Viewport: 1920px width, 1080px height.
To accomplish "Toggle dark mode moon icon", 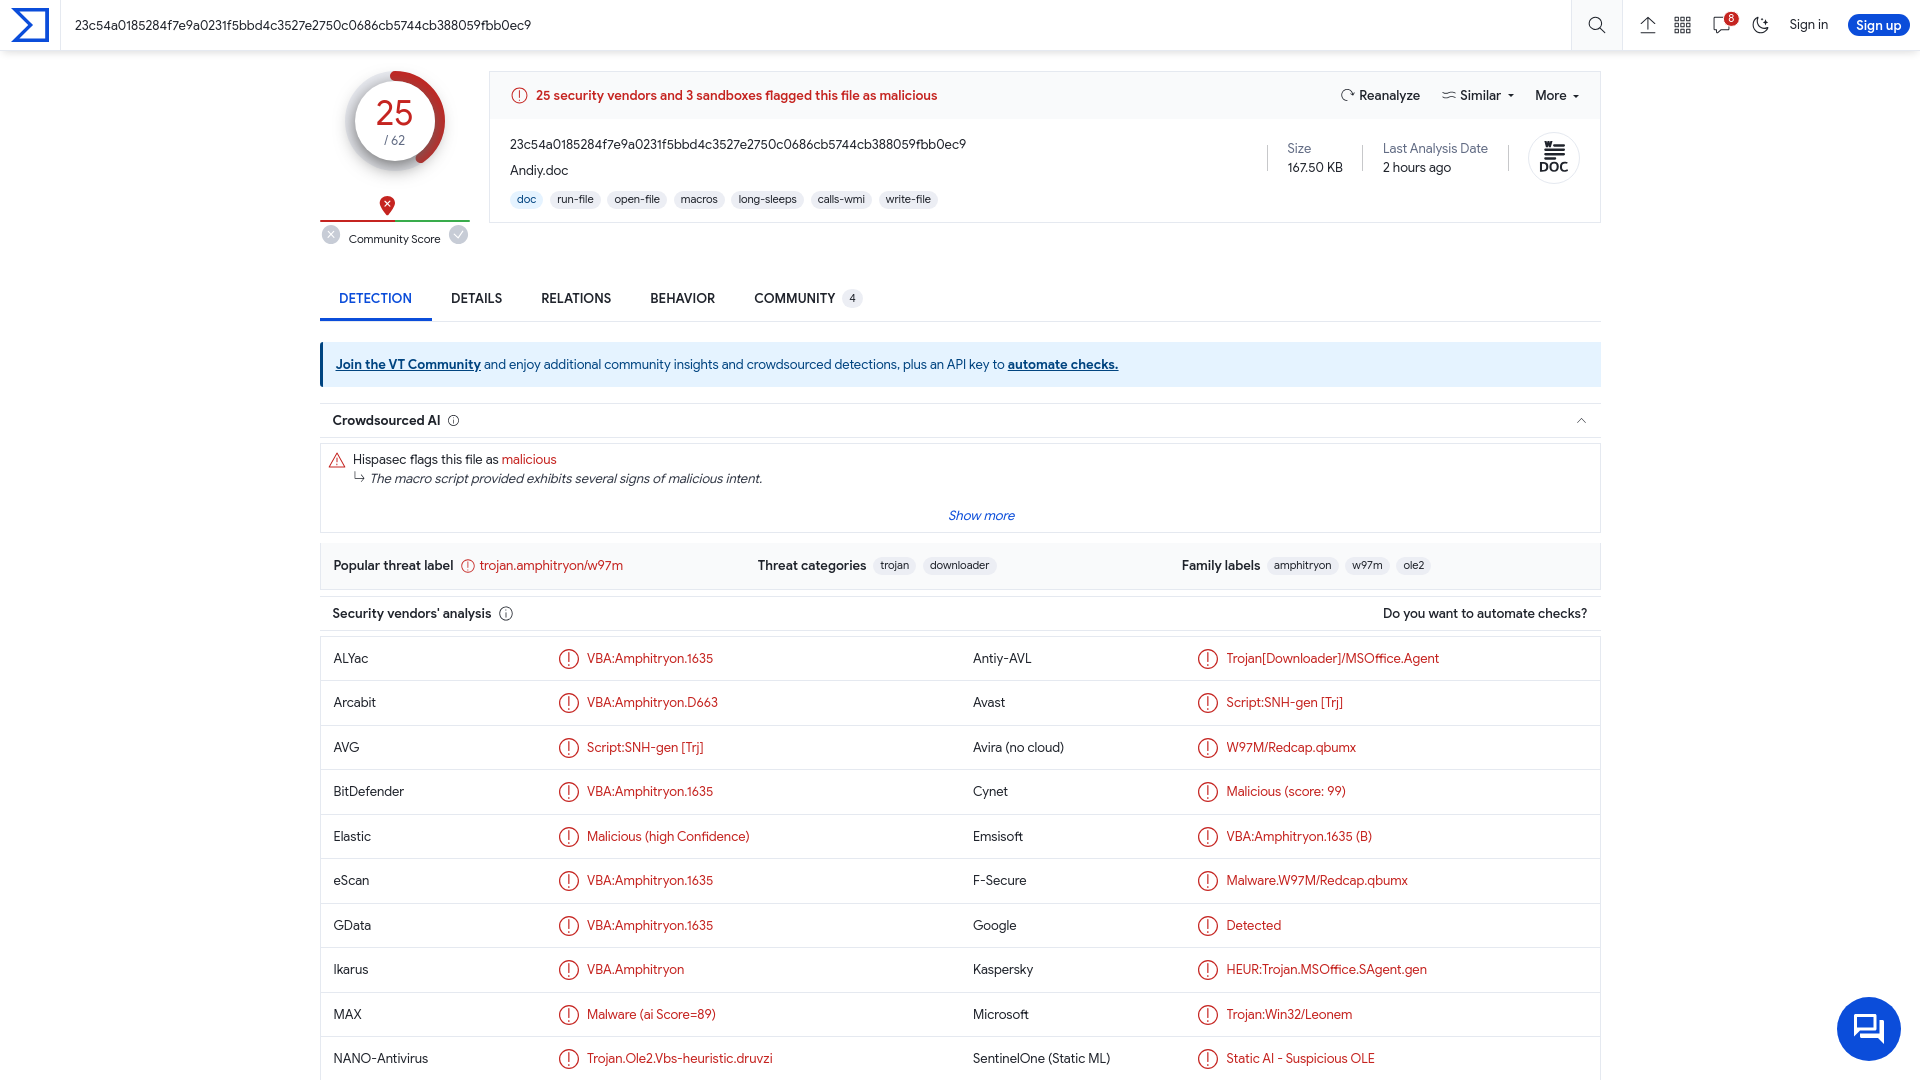I will pos(1761,25).
